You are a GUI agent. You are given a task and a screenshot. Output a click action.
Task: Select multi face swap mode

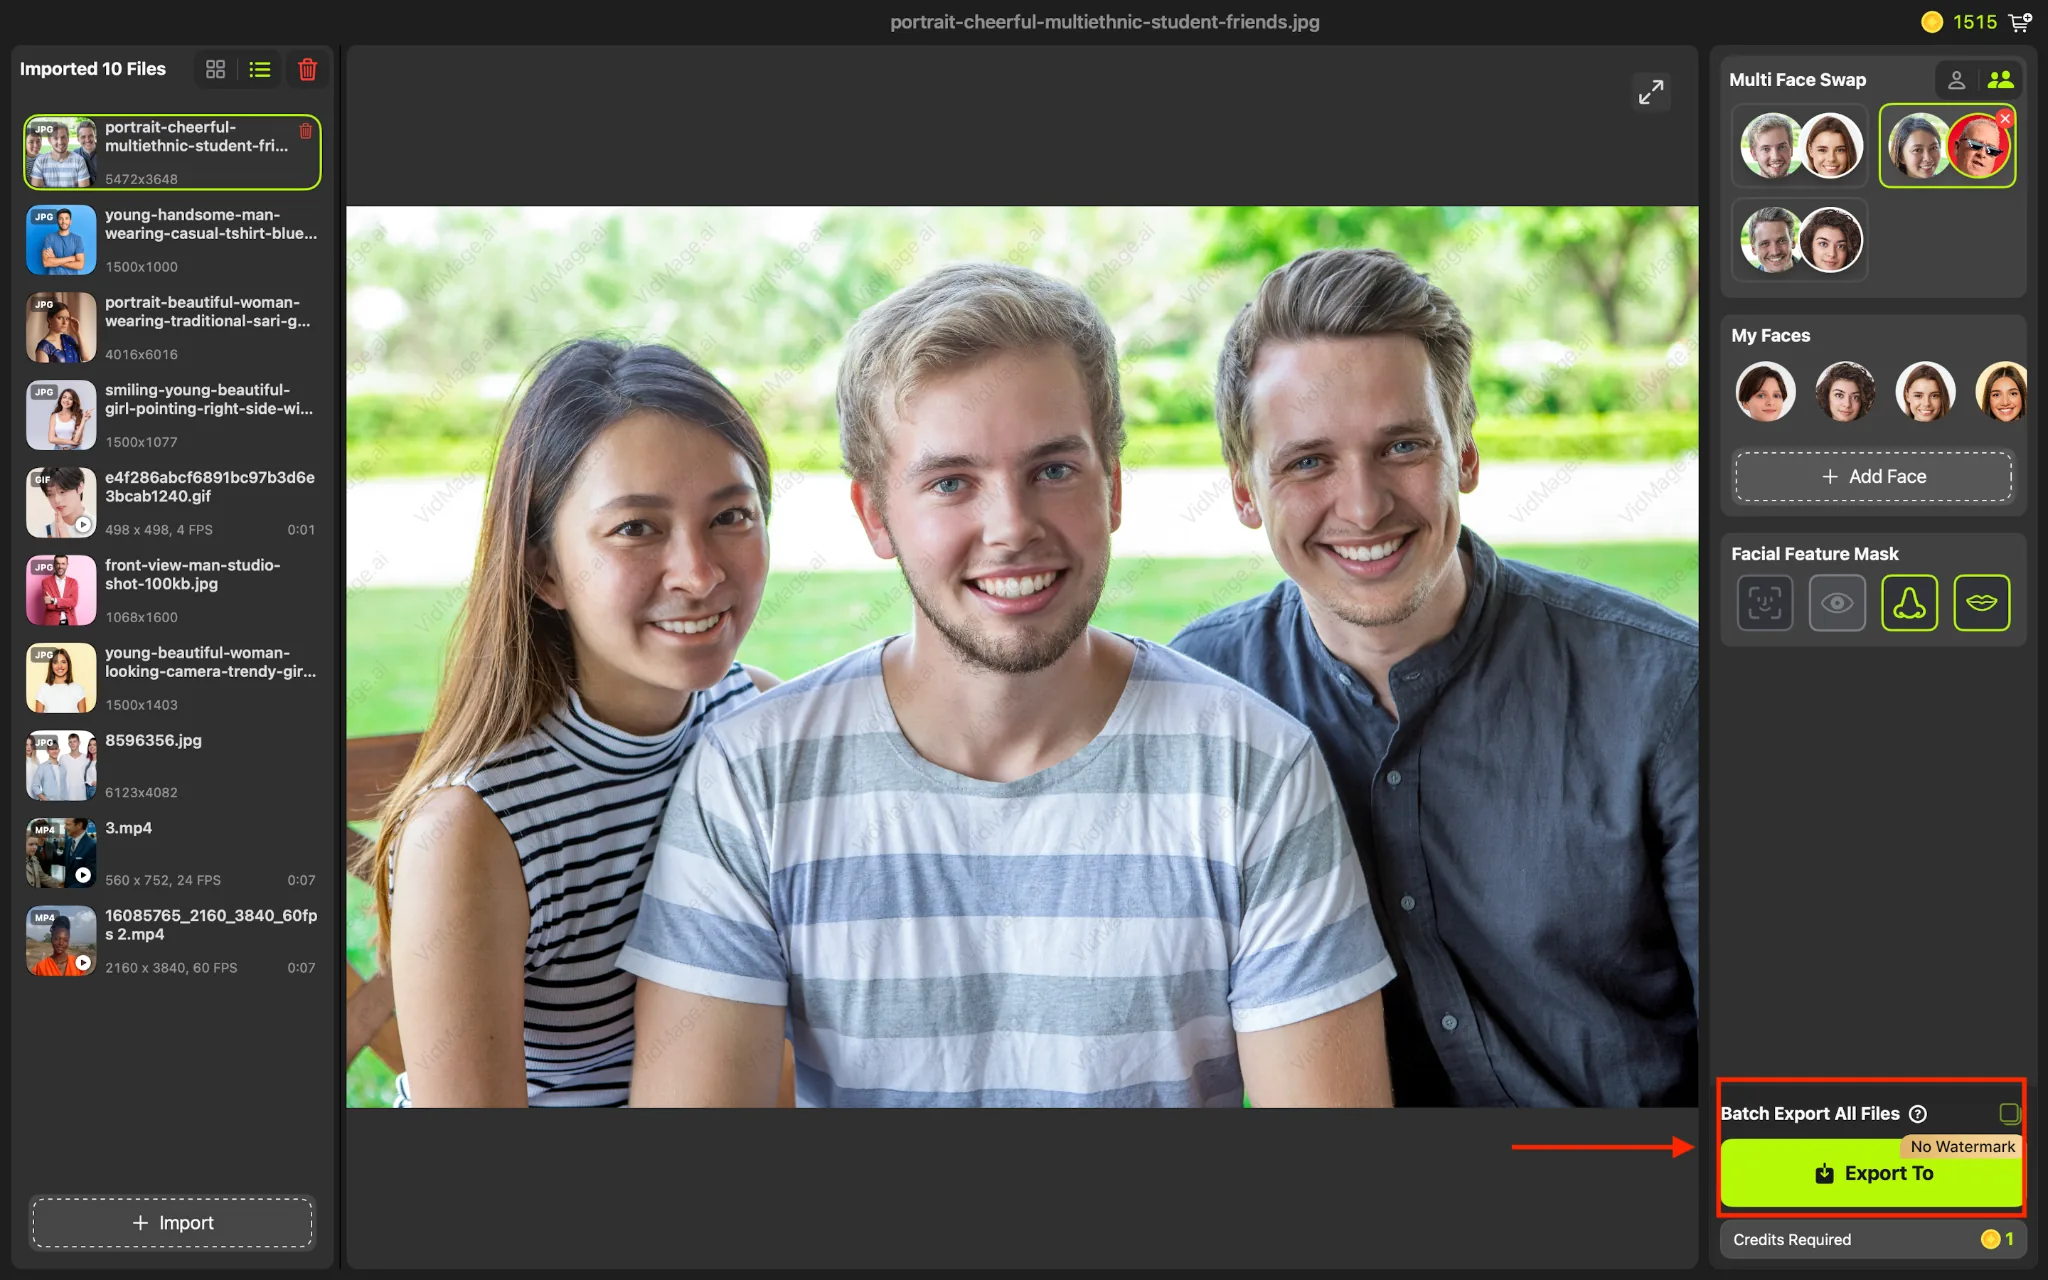(2001, 80)
